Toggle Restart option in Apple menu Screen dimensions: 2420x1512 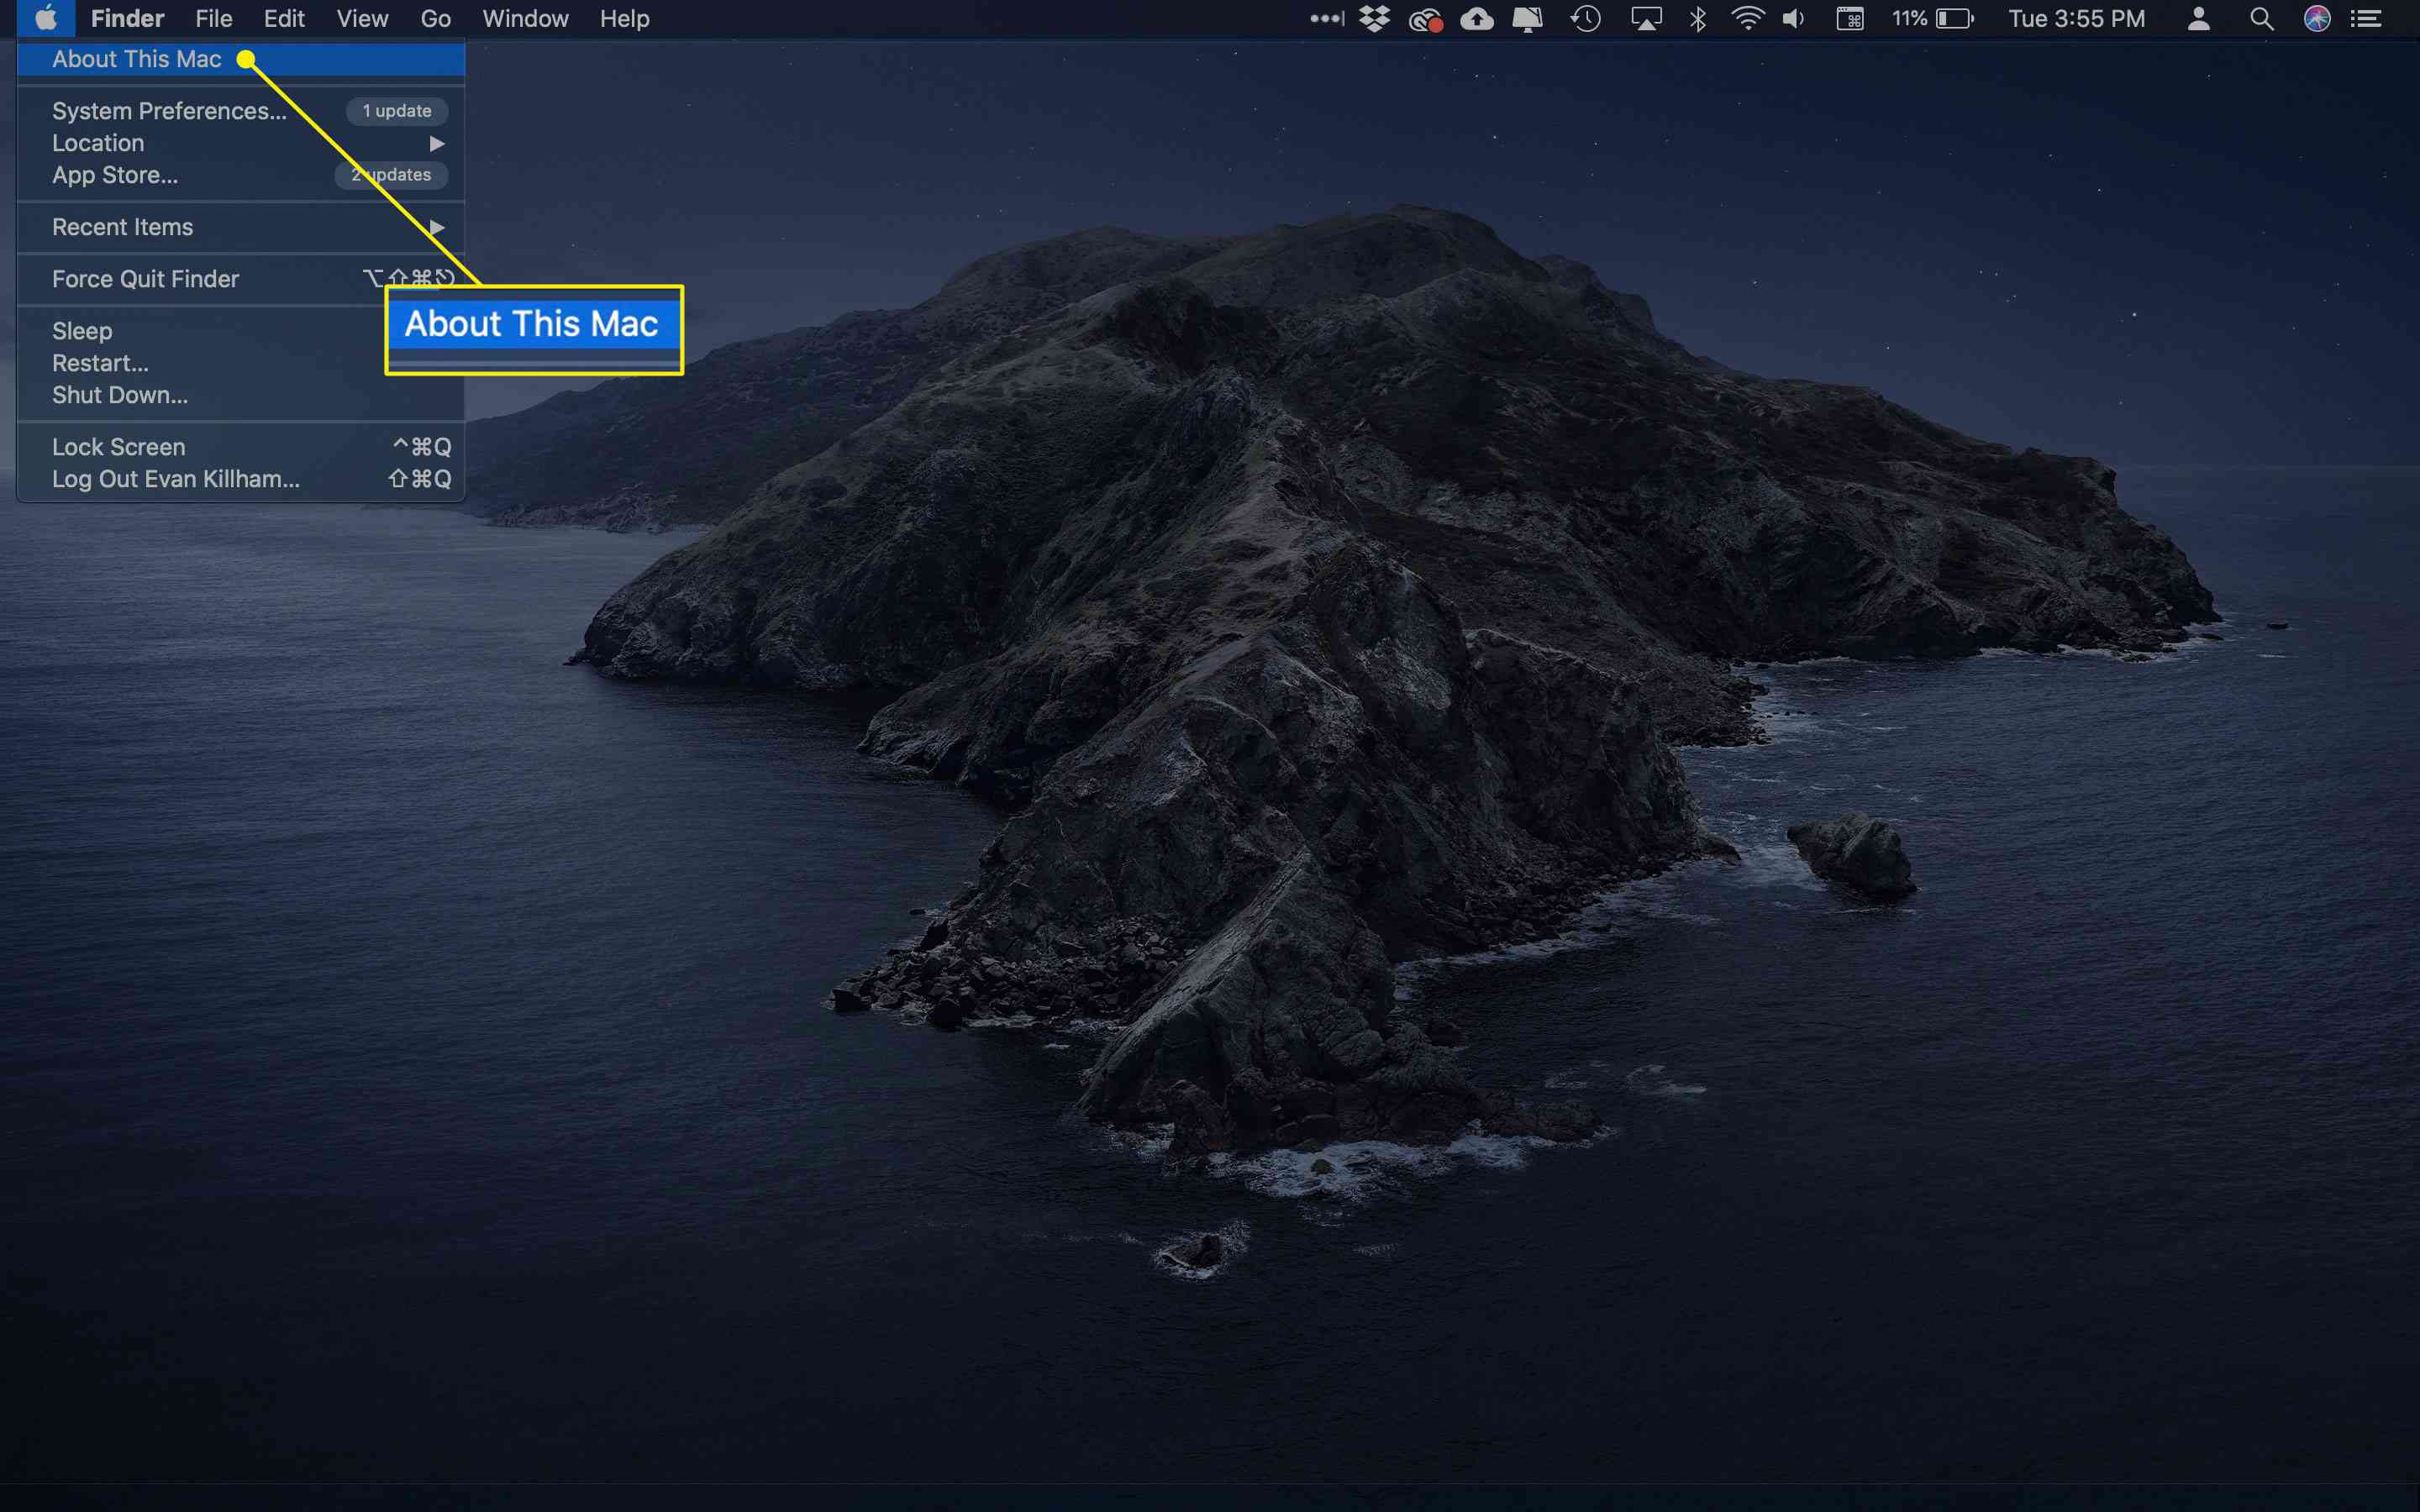(101, 362)
